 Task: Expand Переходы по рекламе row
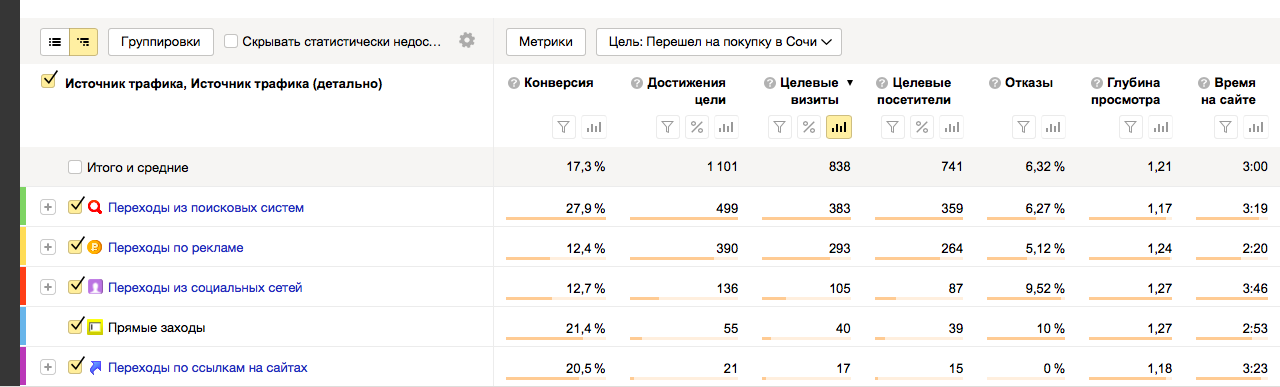47,247
